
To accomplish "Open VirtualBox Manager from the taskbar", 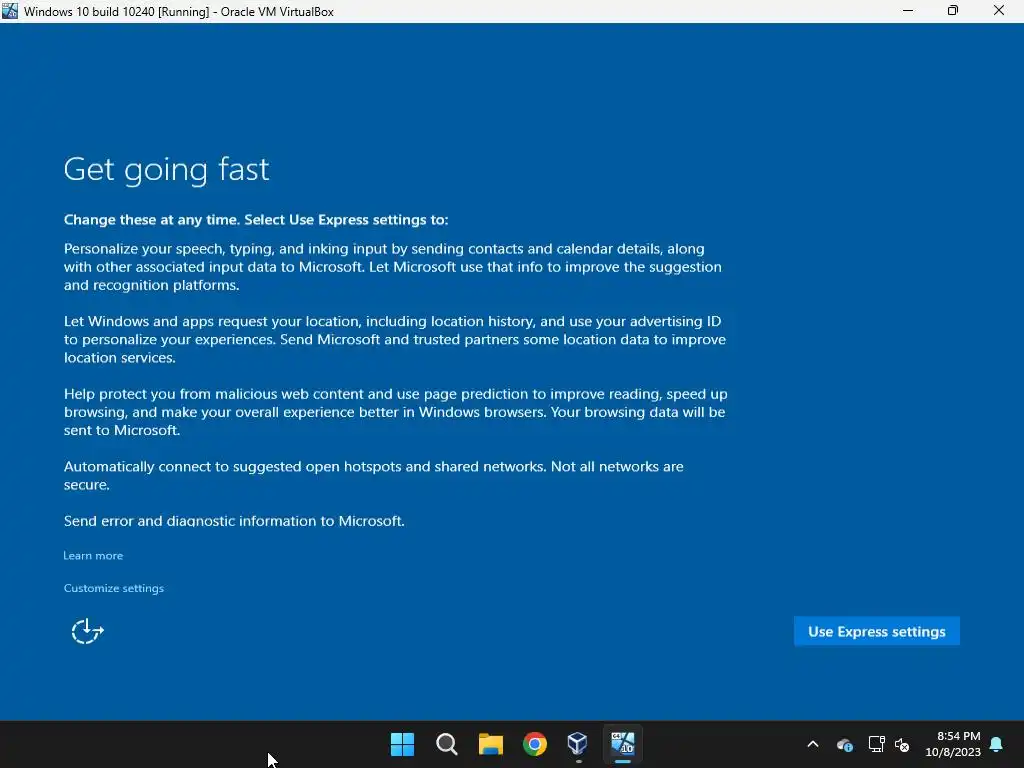I will click(x=578, y=744).
